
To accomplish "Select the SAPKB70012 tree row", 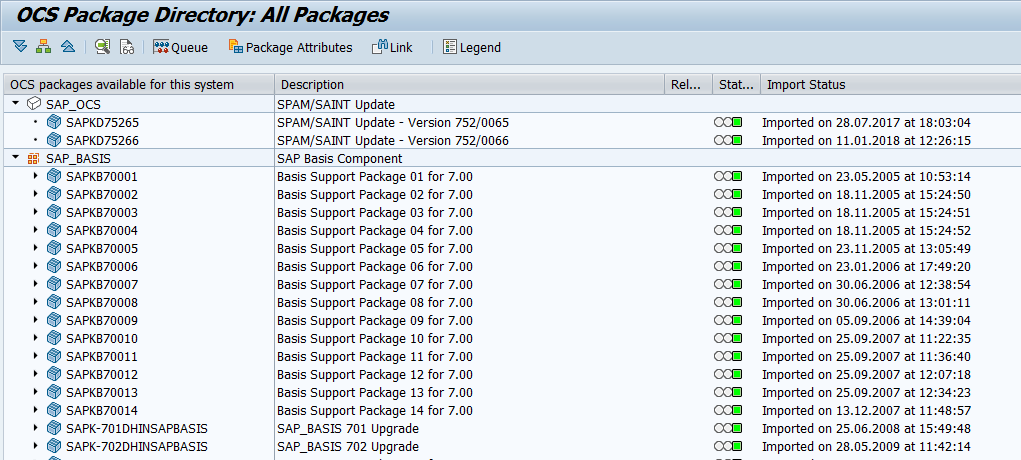I will [102, 375].
